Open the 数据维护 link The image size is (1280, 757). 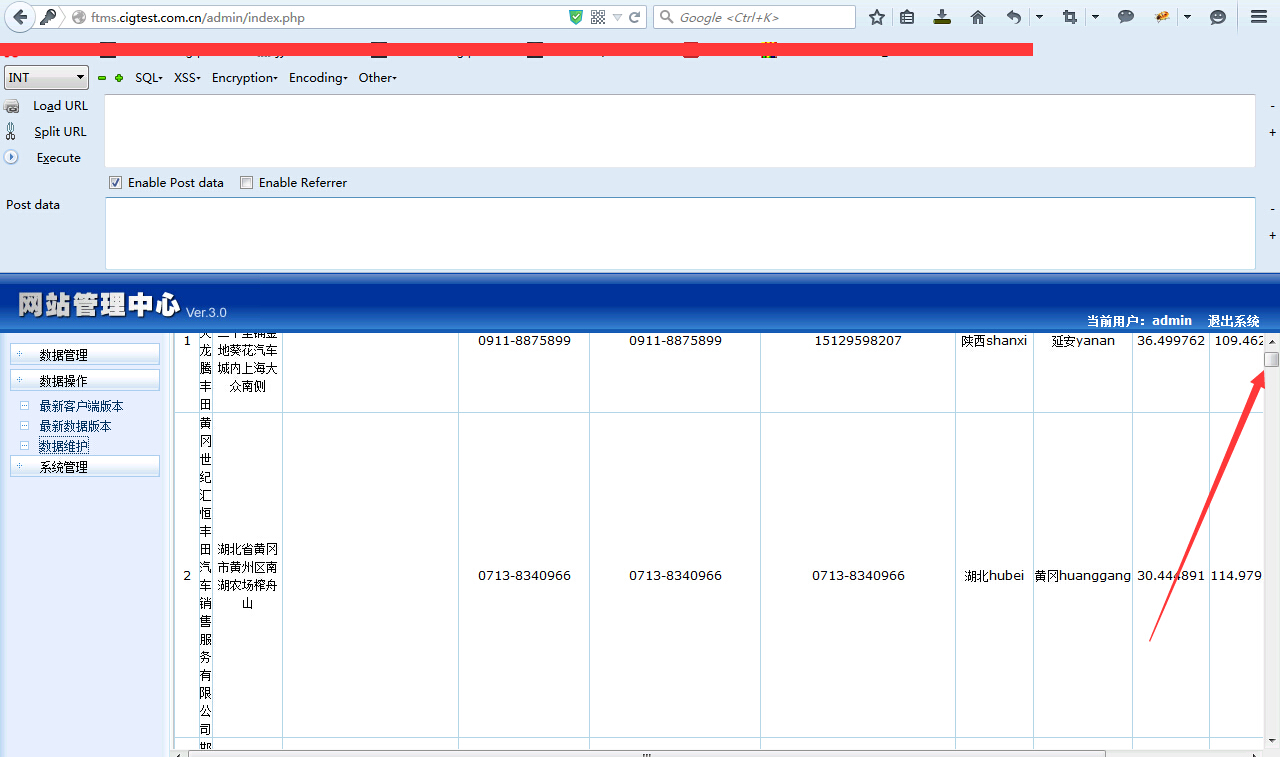point(63,446)
